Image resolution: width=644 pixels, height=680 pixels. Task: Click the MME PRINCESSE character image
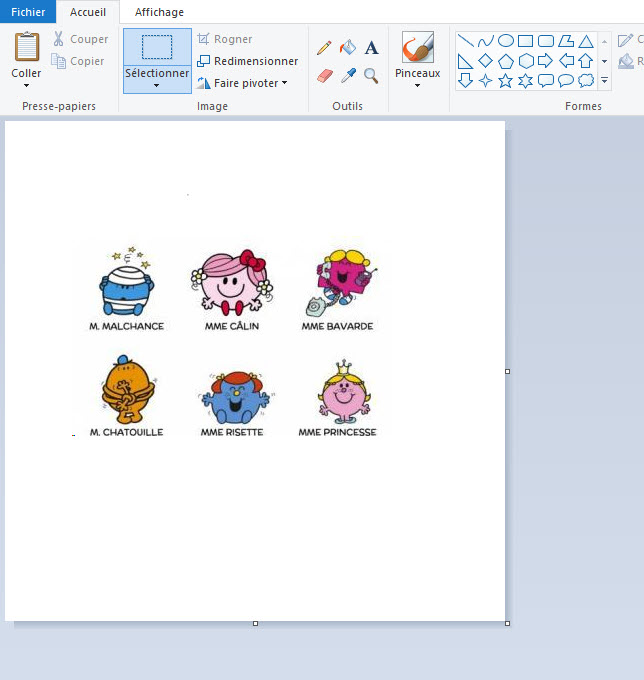(x=344, y=392)
